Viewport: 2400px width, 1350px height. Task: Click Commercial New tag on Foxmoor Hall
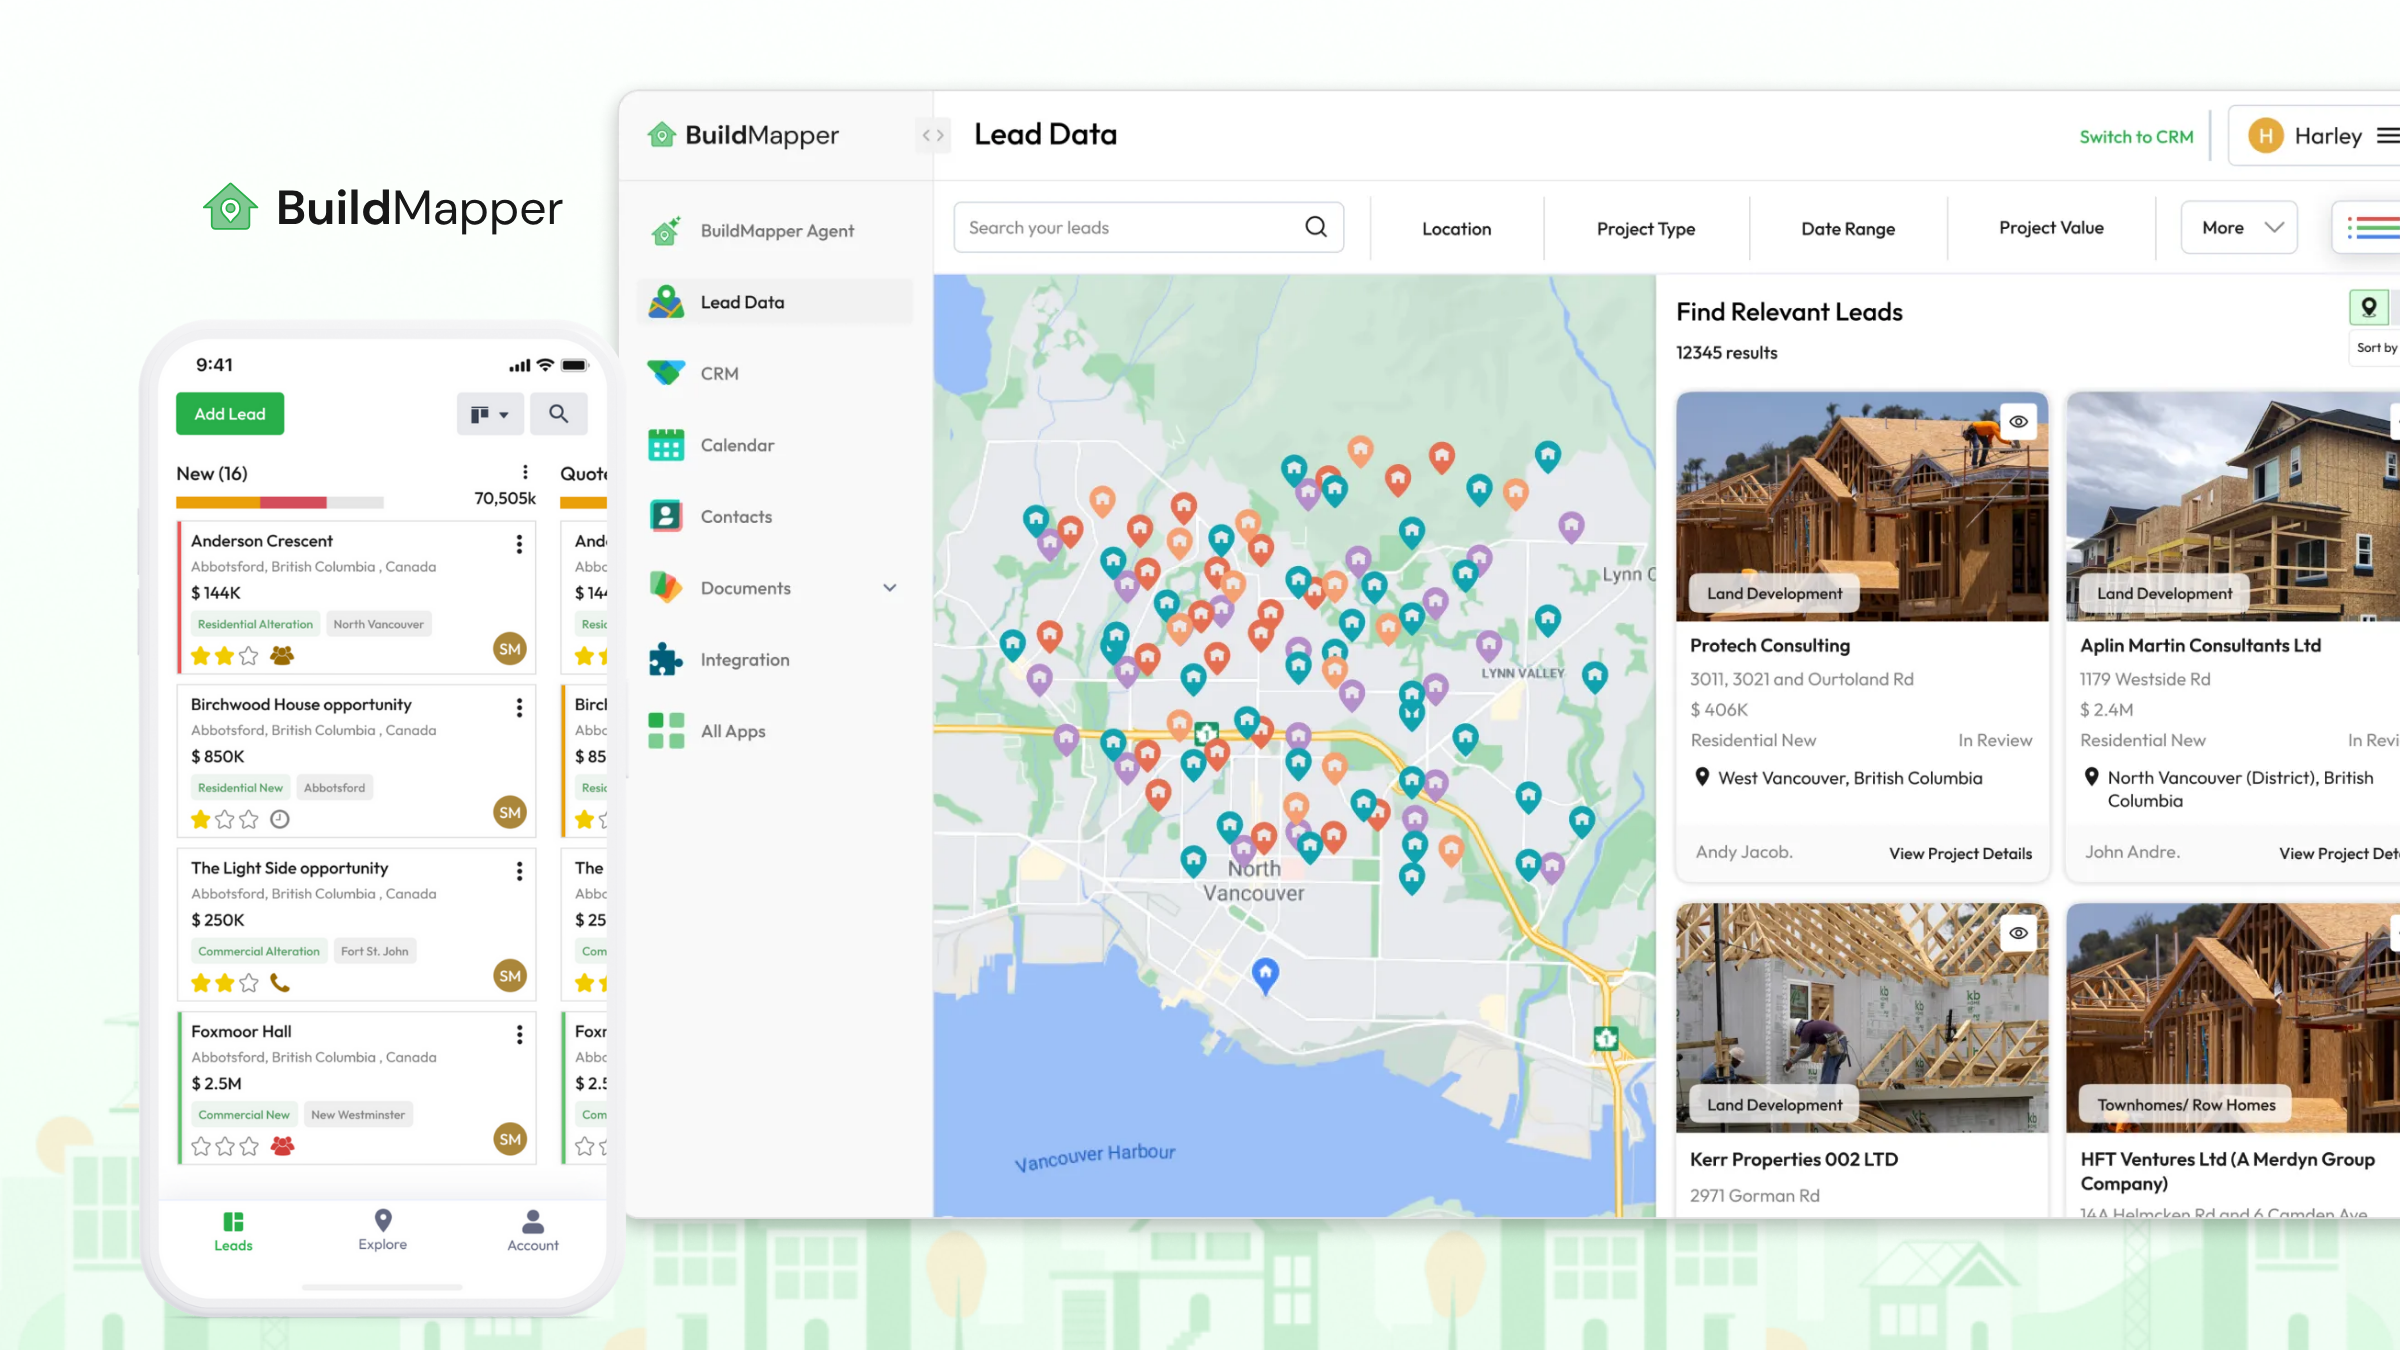[244, 1115]
